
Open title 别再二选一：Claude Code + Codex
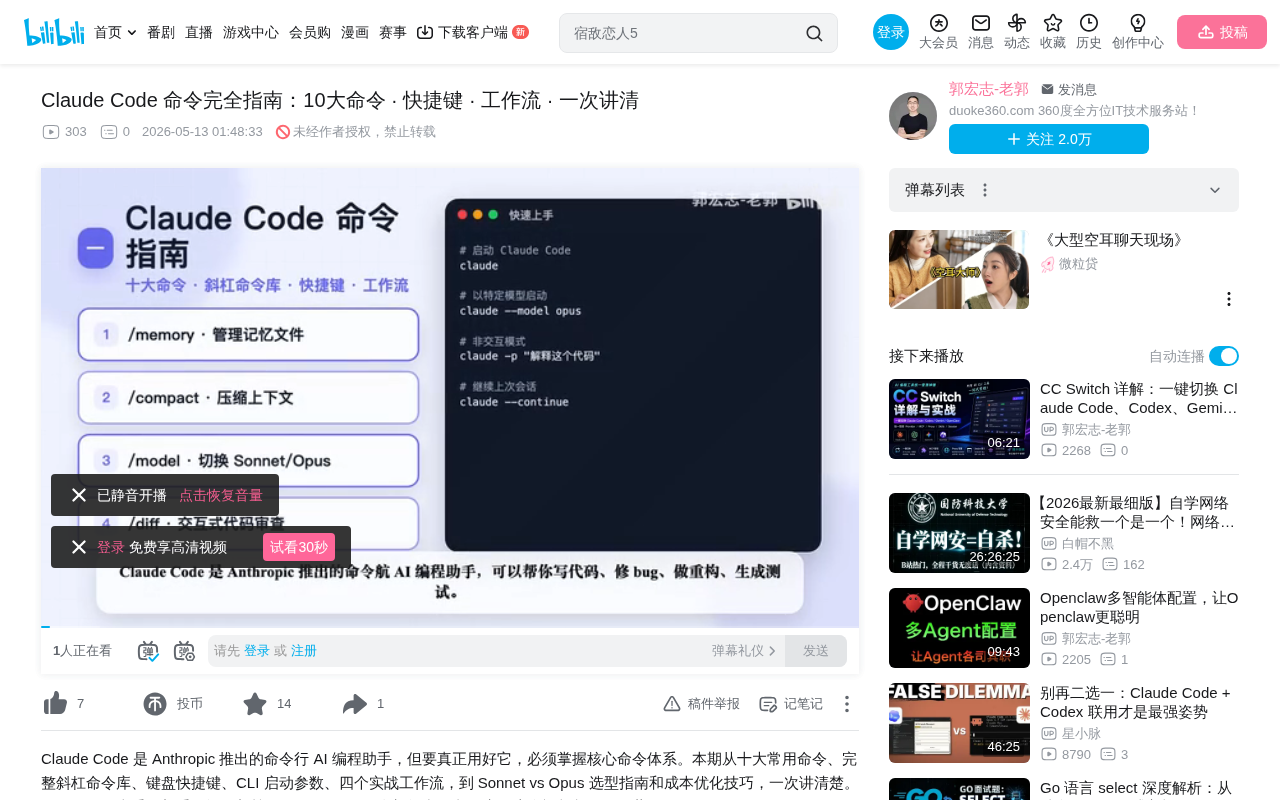[x=1137, y=702]
